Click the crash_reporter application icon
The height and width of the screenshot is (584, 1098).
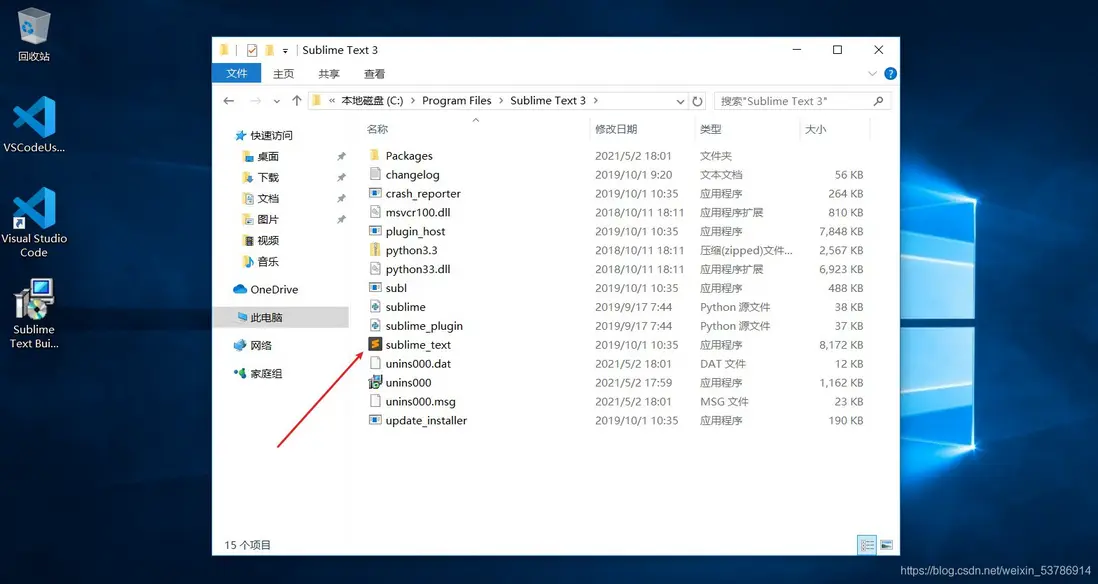(x=375, y=193)
